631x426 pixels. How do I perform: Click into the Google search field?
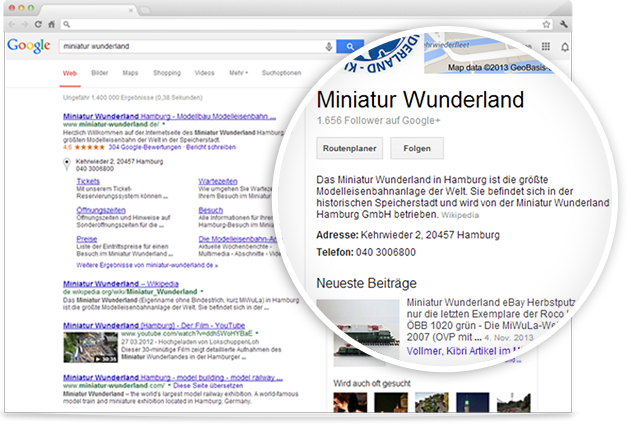click(190, 46)
